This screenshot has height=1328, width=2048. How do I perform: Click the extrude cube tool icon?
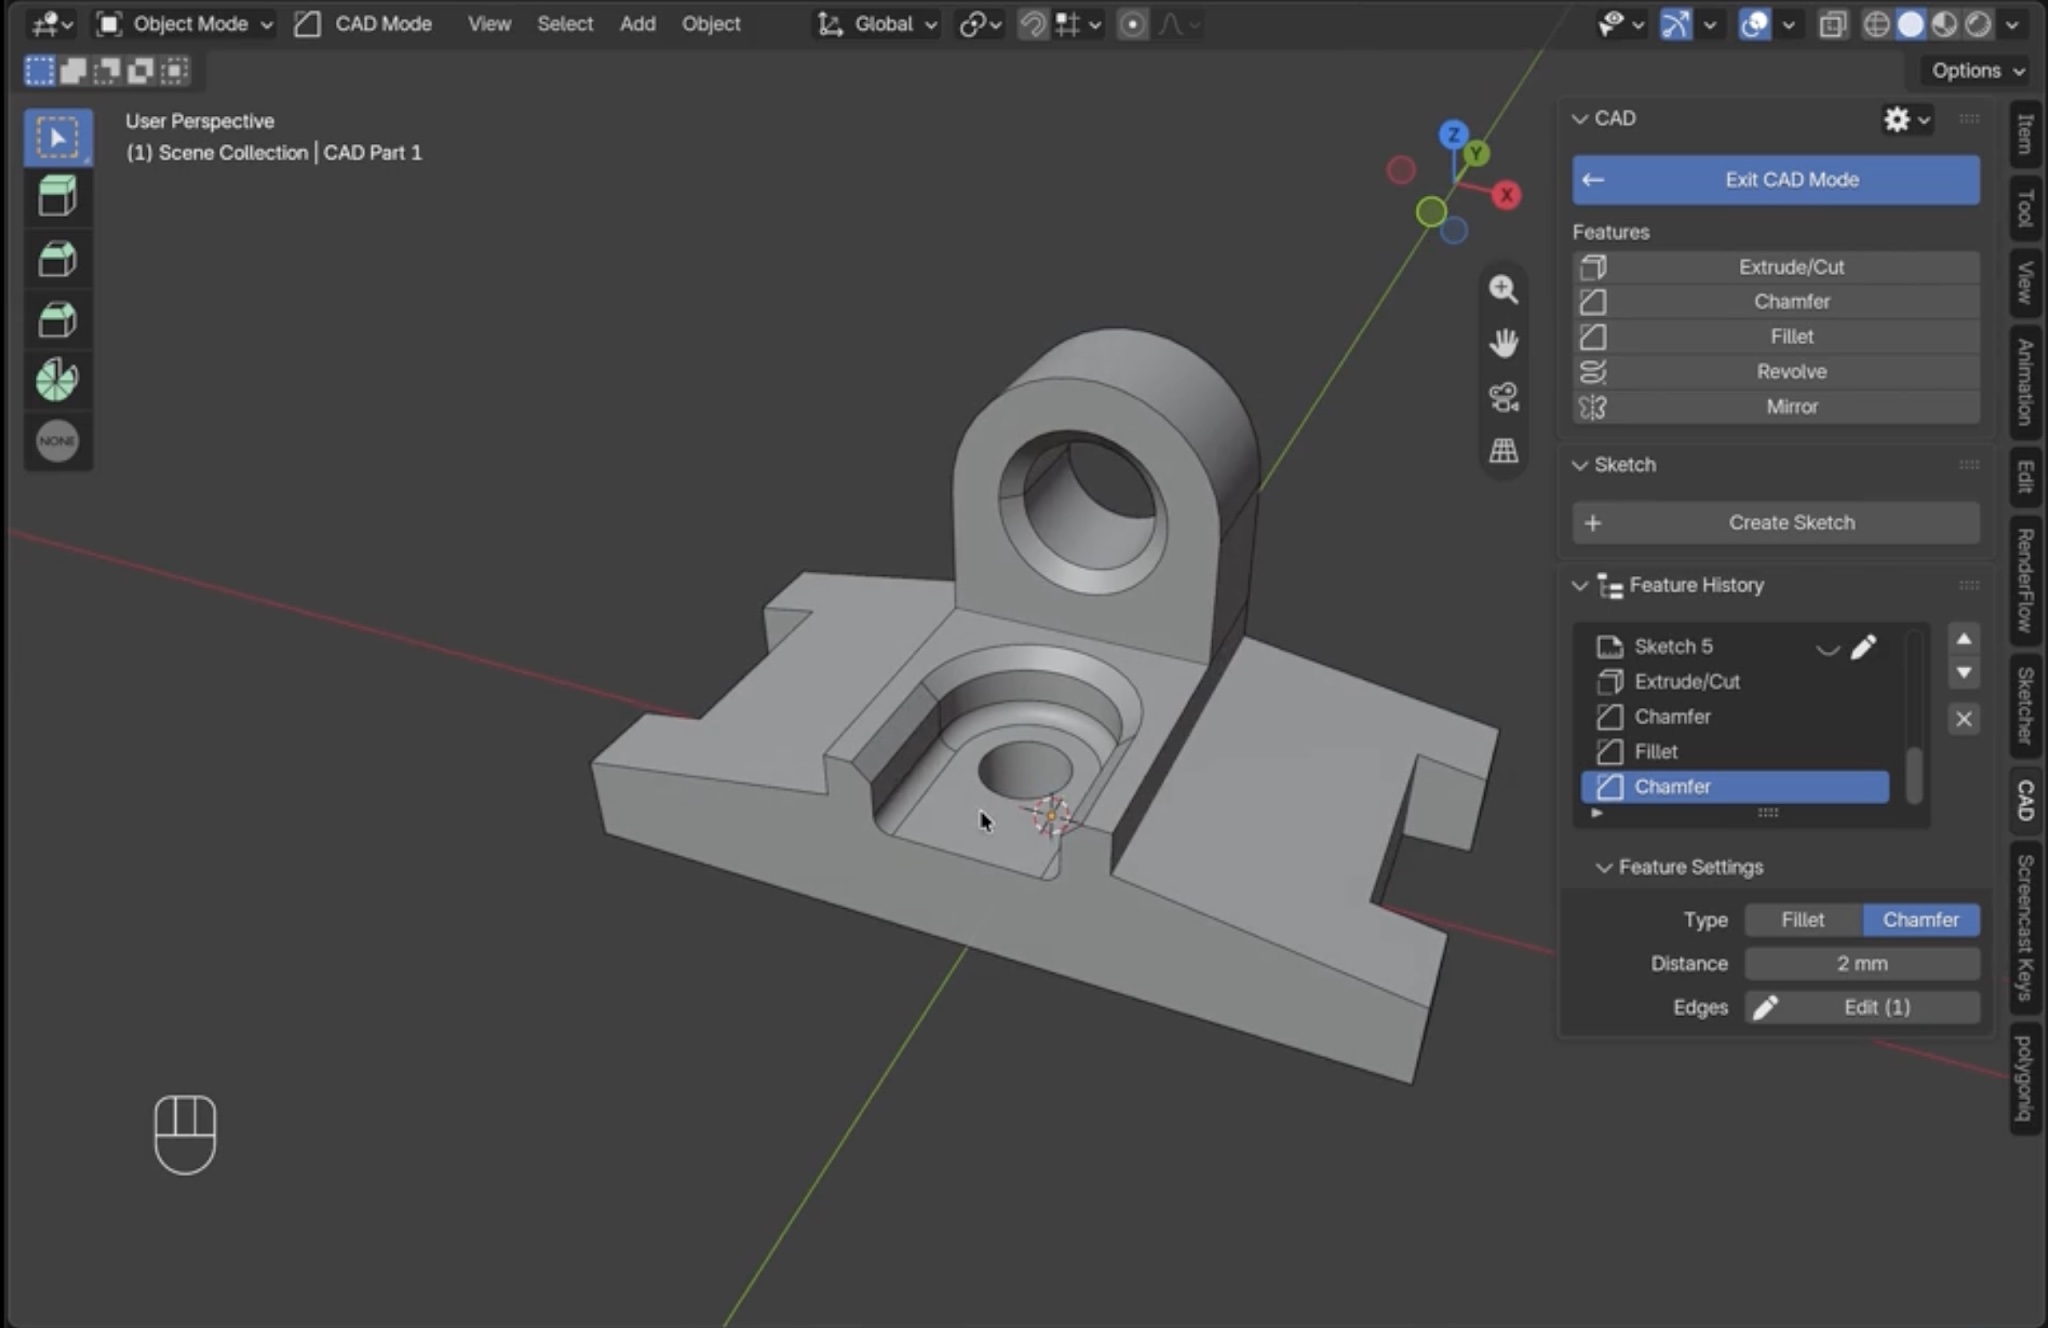[58, 197]
